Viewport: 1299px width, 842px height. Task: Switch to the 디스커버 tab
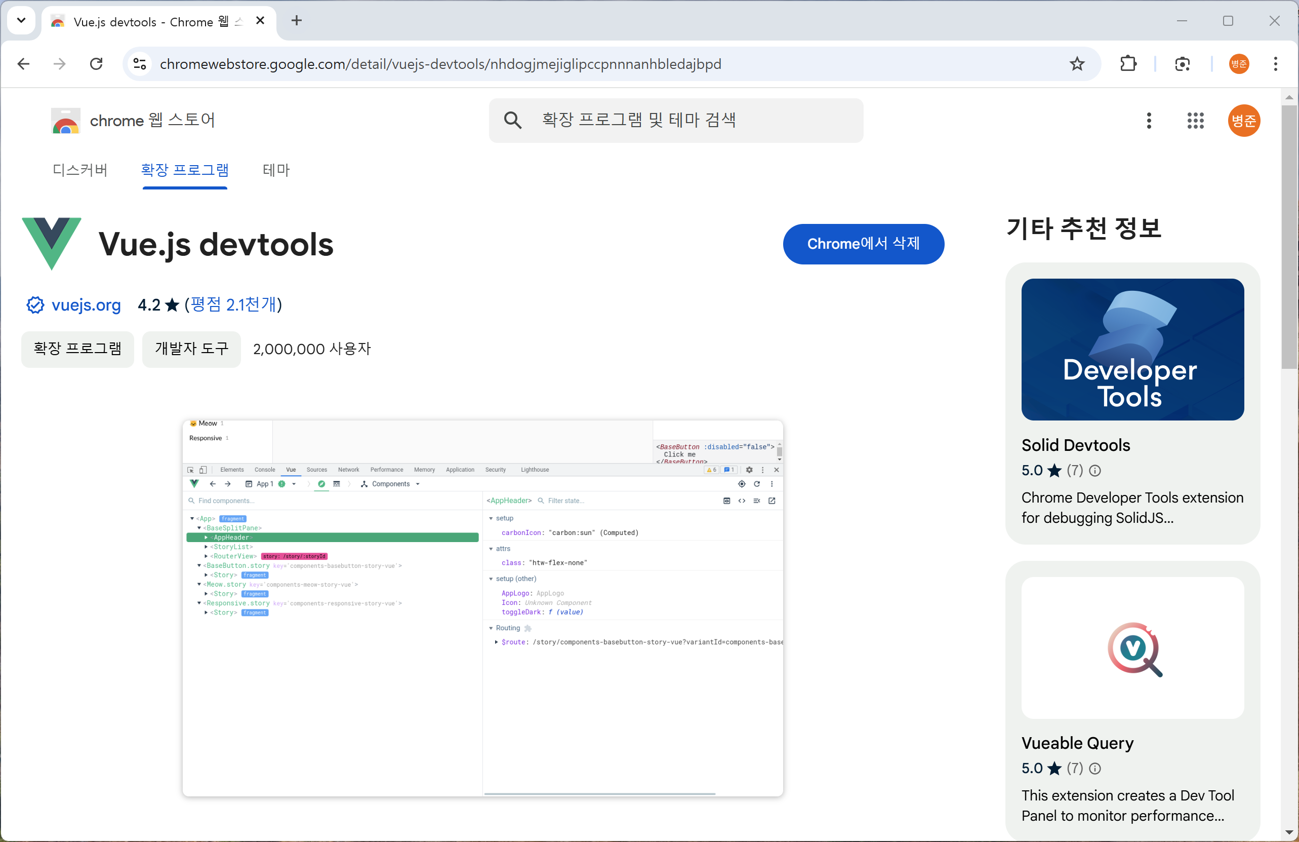tap(80, 170)
